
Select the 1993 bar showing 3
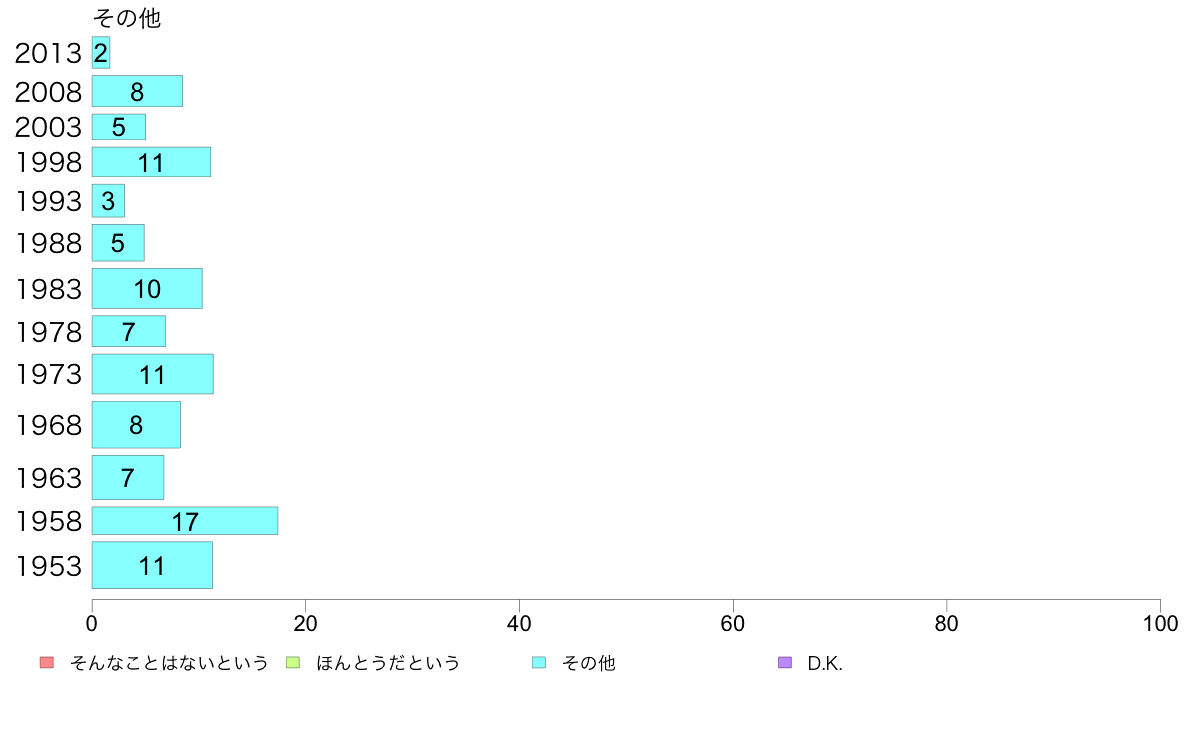[x=108, y=201]
